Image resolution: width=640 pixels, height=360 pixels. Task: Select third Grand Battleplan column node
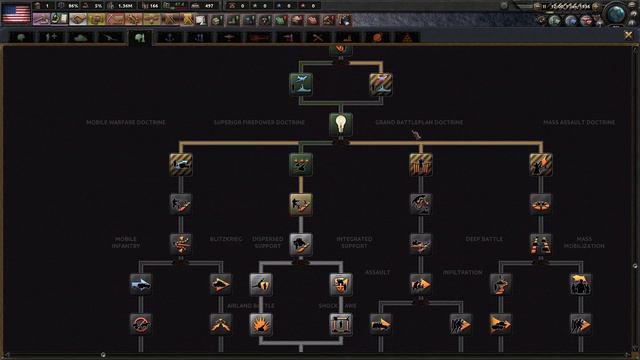click(421, 244)
